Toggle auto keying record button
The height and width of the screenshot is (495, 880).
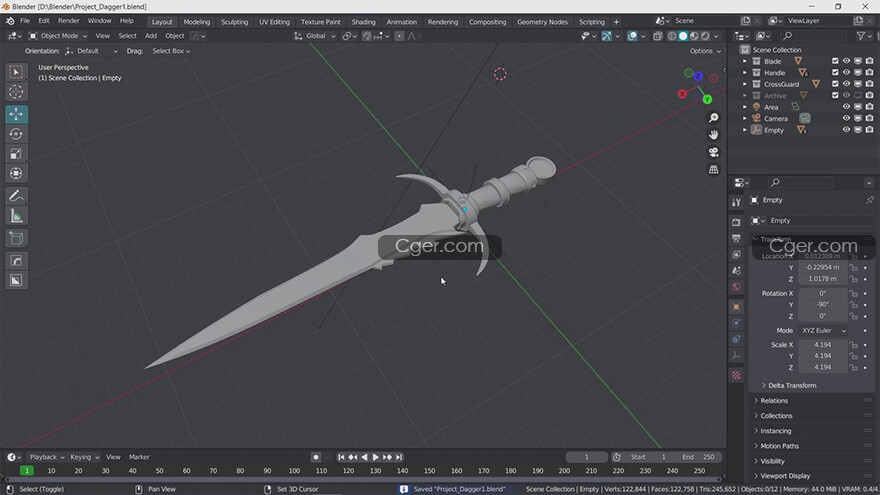pyautogui.click(x=316, y=457)
